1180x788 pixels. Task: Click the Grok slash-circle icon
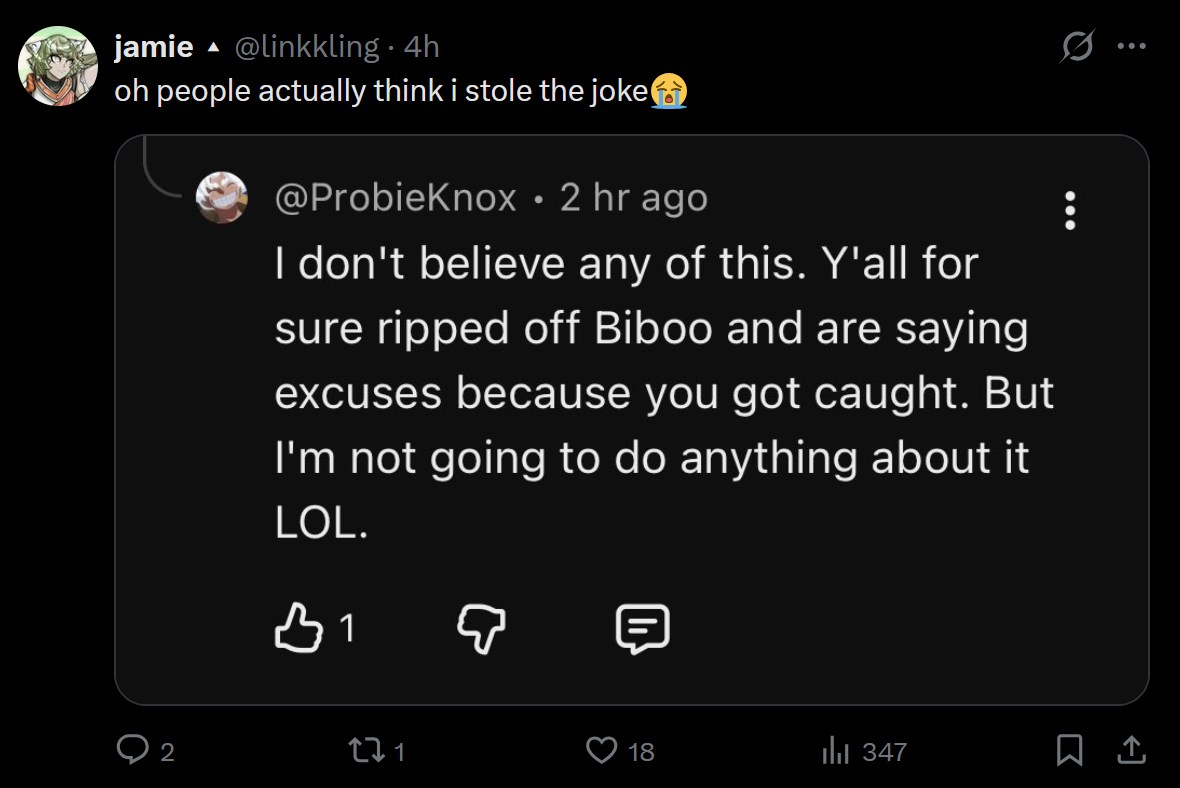pyautogui.click(x=1078, y=48)
